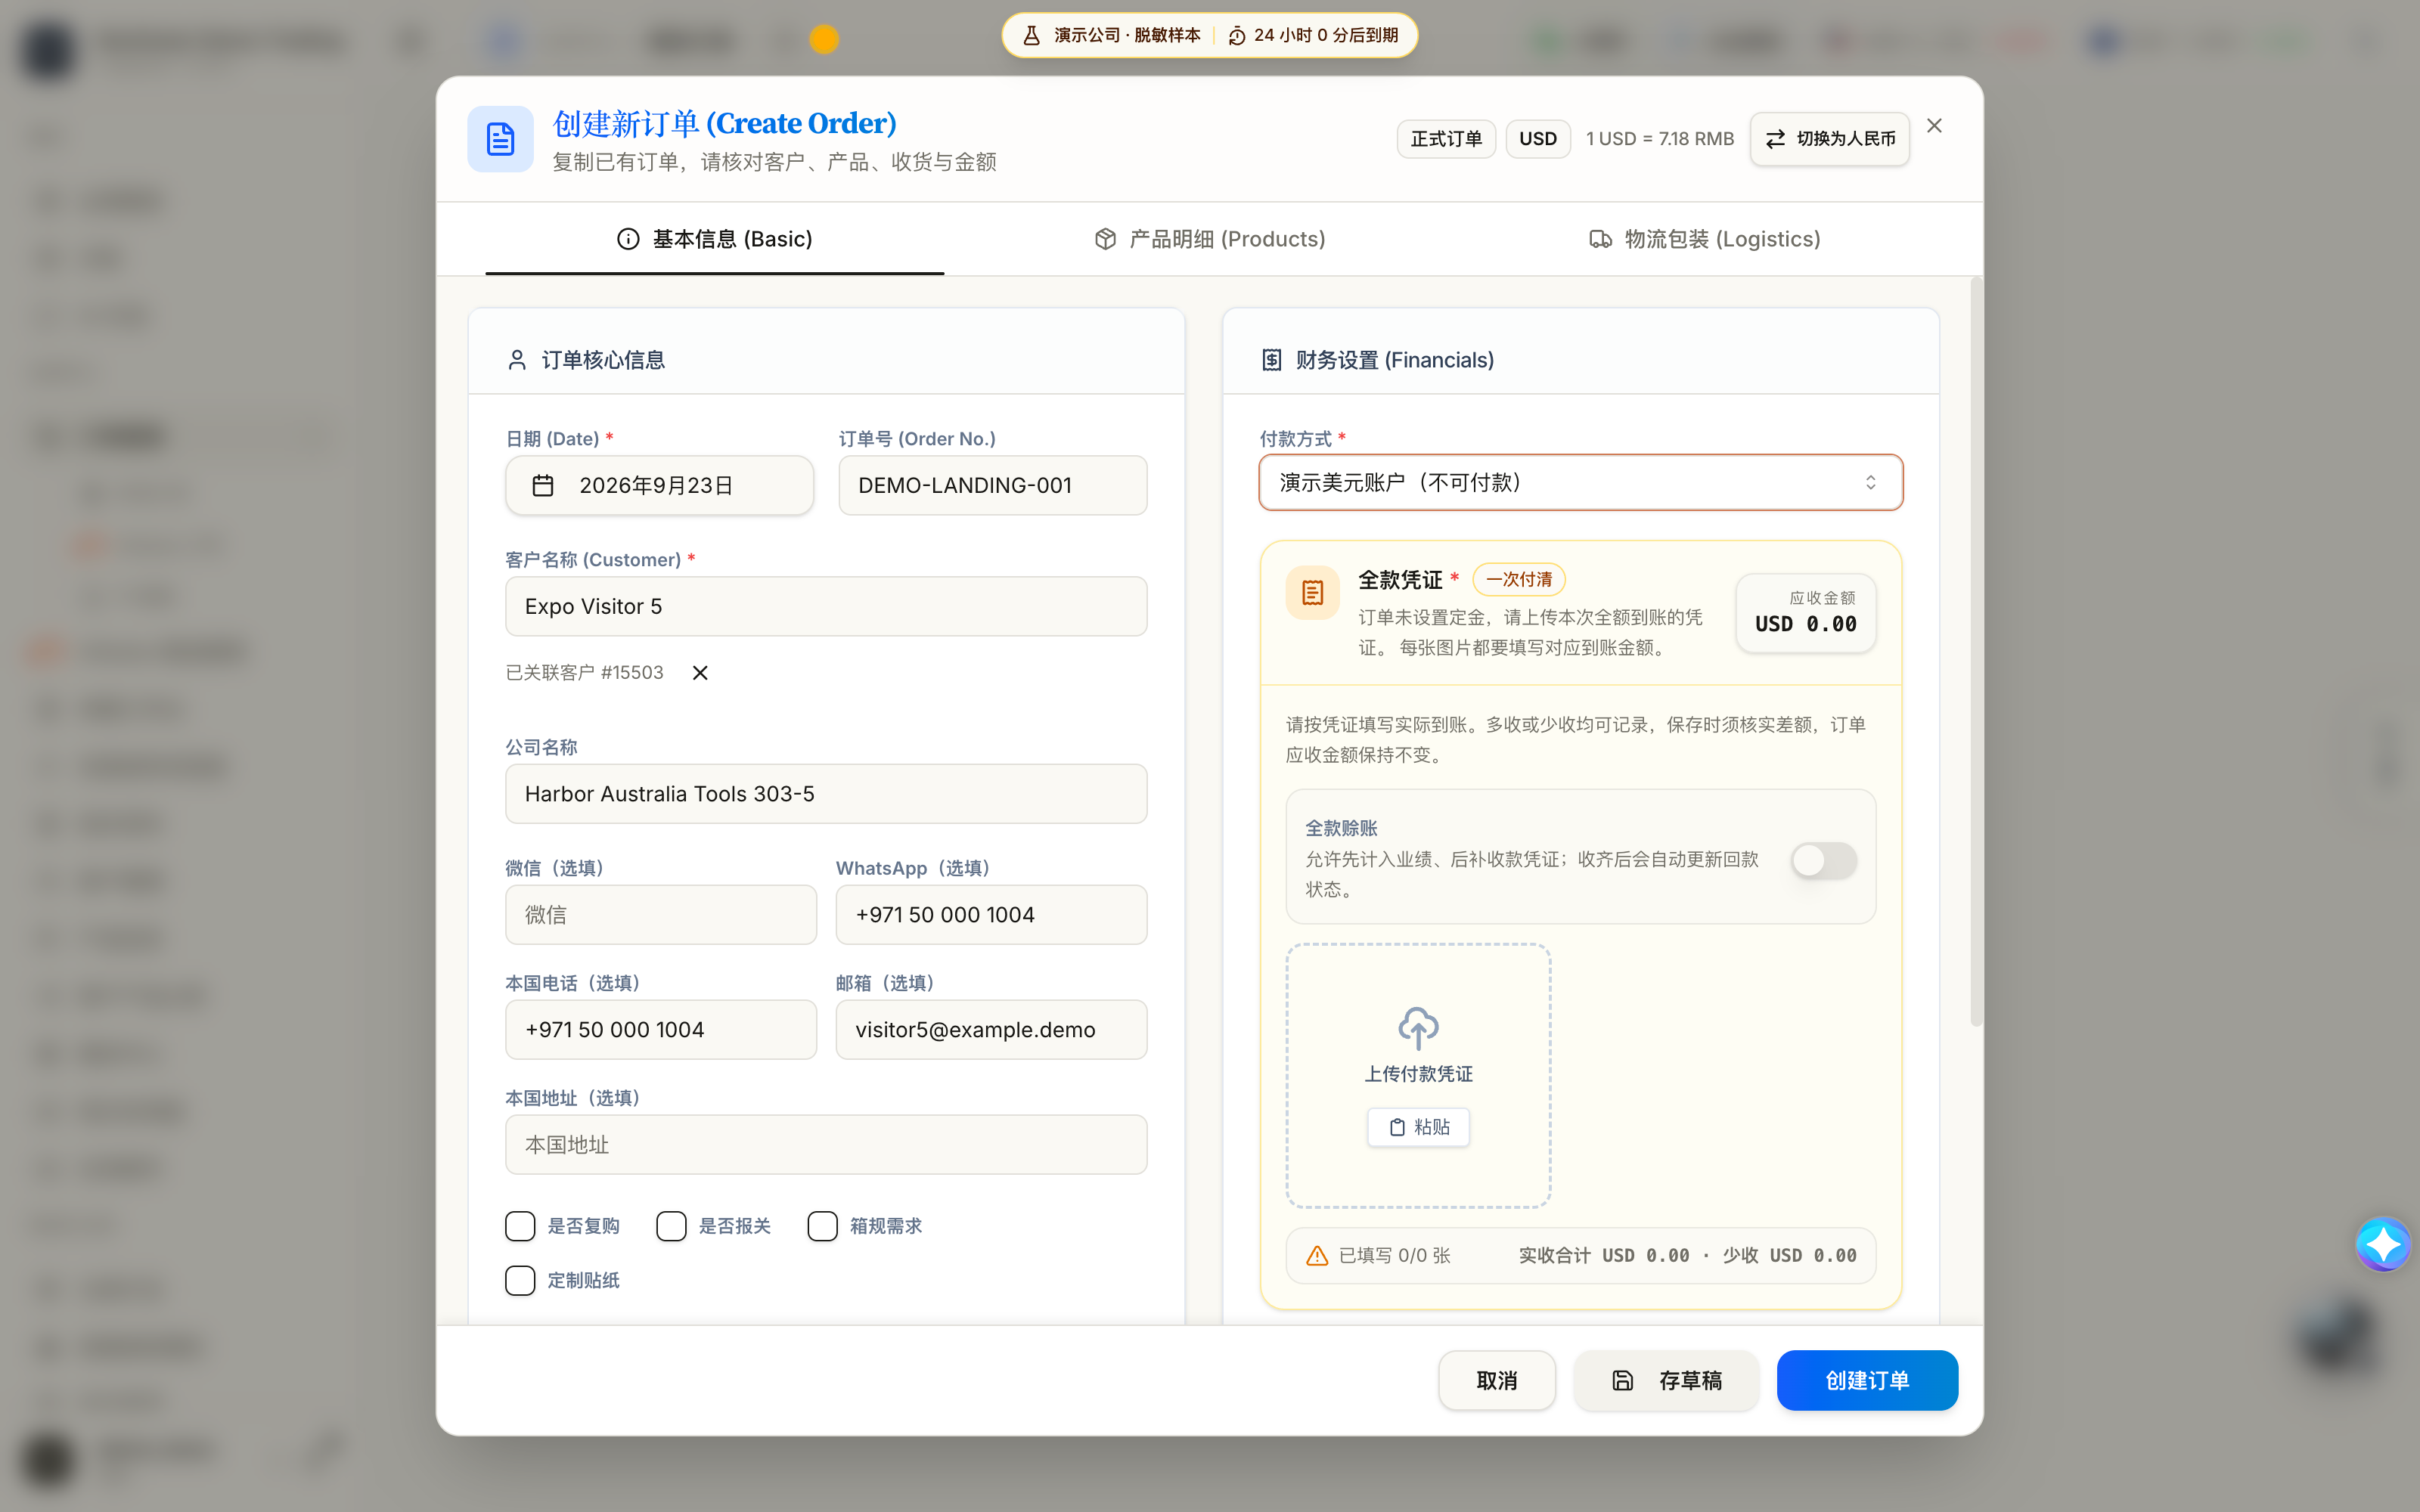The width and height of the screenshot is (2420, 1512).
Task: Click the truck icon on the 物流包装 tab
Action: pyautogui.click(x=1600, y=239)
